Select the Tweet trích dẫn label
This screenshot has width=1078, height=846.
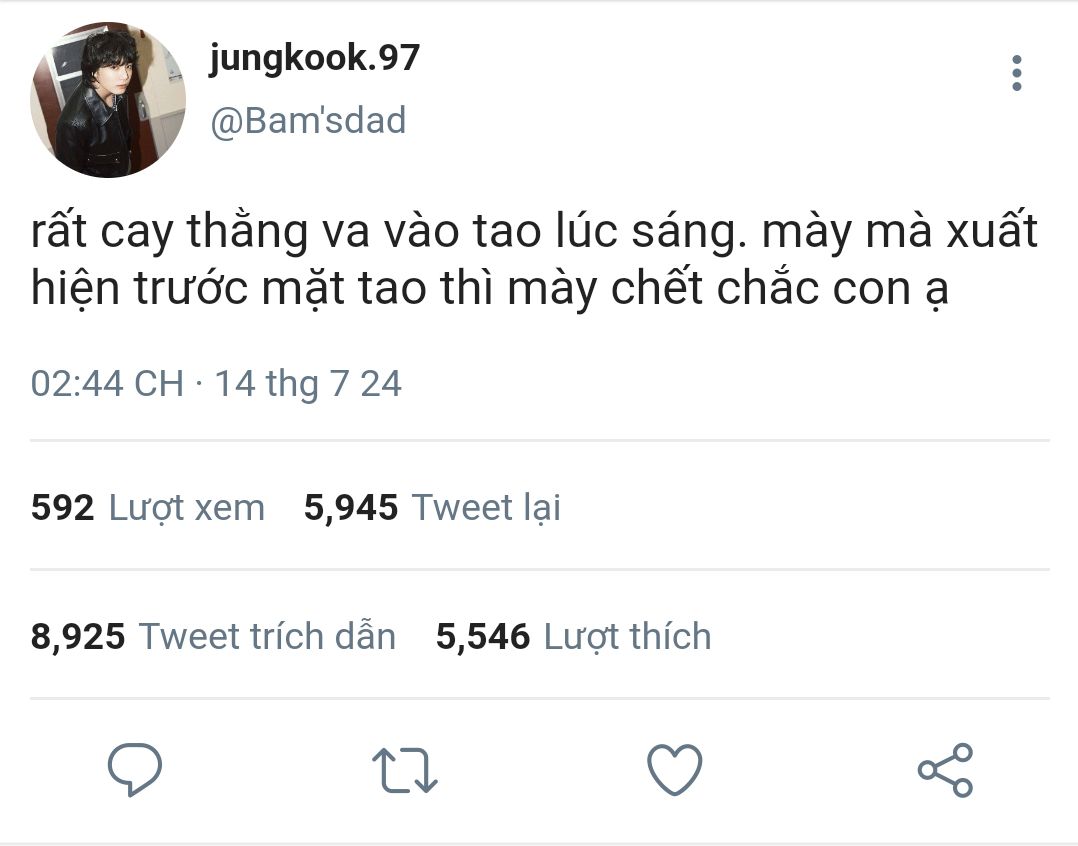[267, 636]
